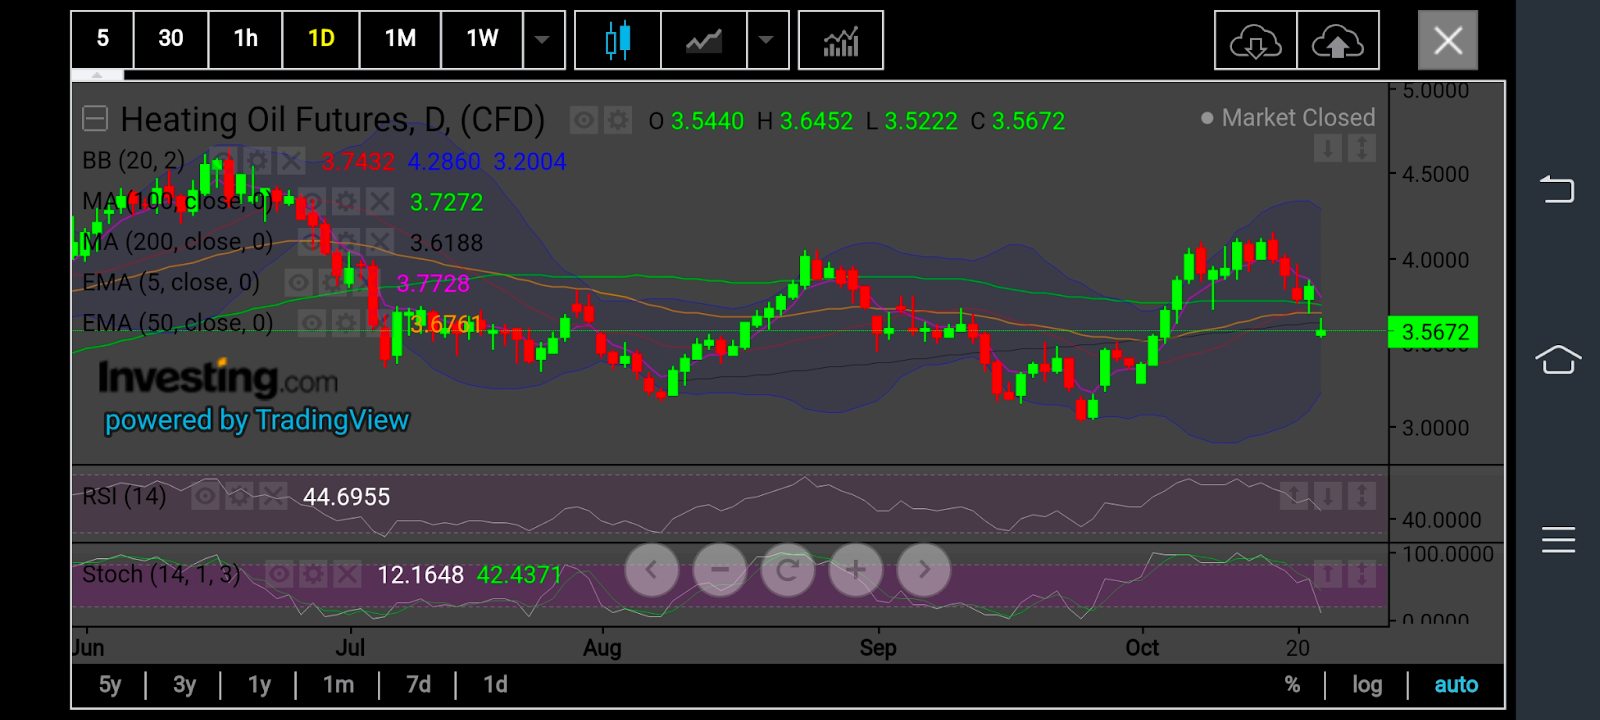Hide the MA (200, close, 0) line
This screenshot has height=720, width=1600.
coord(312,242)
